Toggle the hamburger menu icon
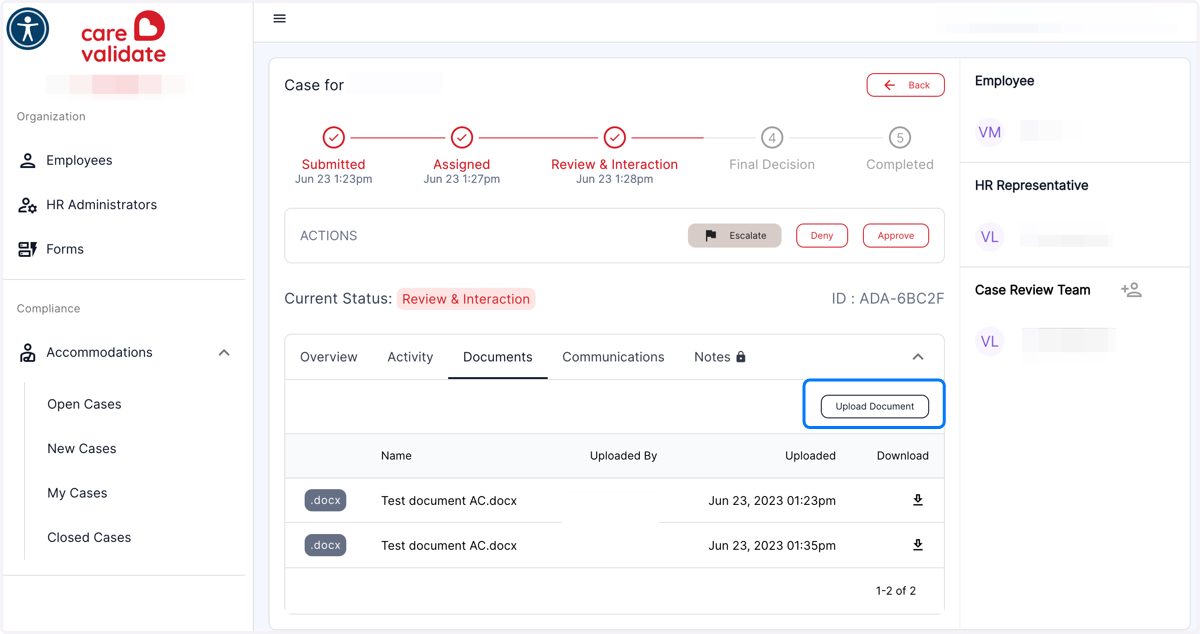Image resolution: width=1200 pixels, height=634 pixels. (280, 19)
